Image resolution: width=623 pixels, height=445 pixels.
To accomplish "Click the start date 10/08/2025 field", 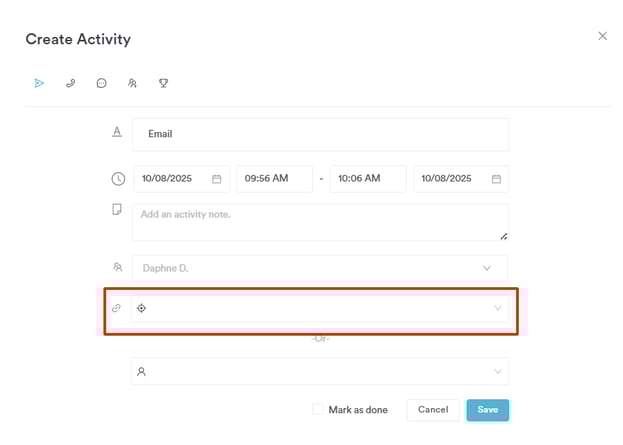I will (x=172, y=179).
